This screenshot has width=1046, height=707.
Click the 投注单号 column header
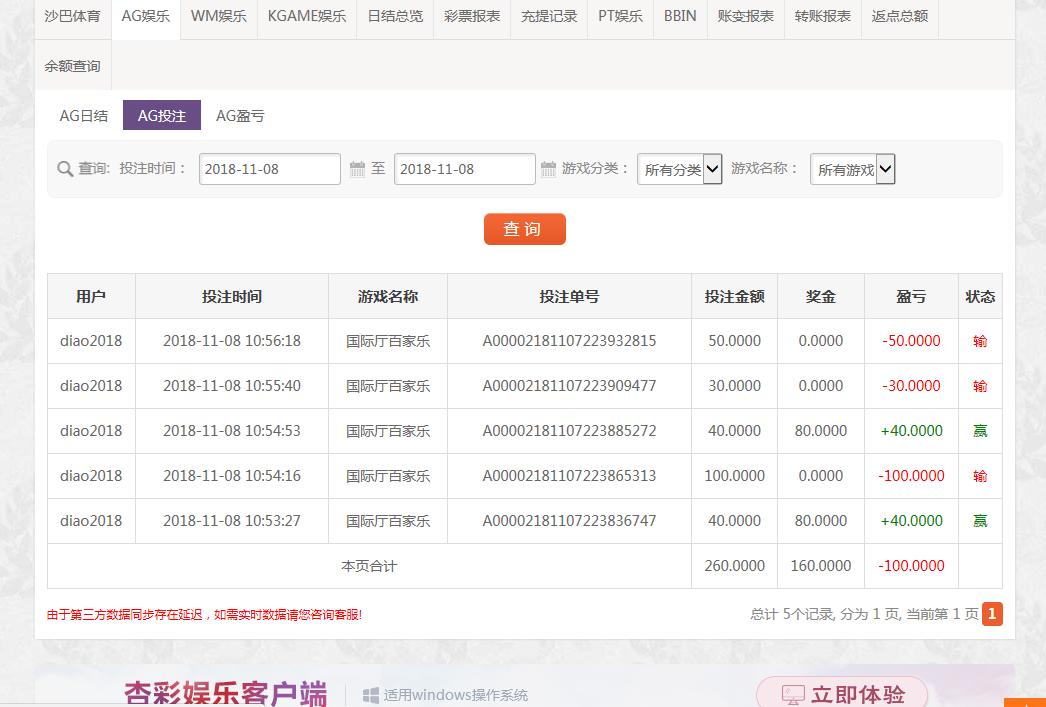pos(569,296)
